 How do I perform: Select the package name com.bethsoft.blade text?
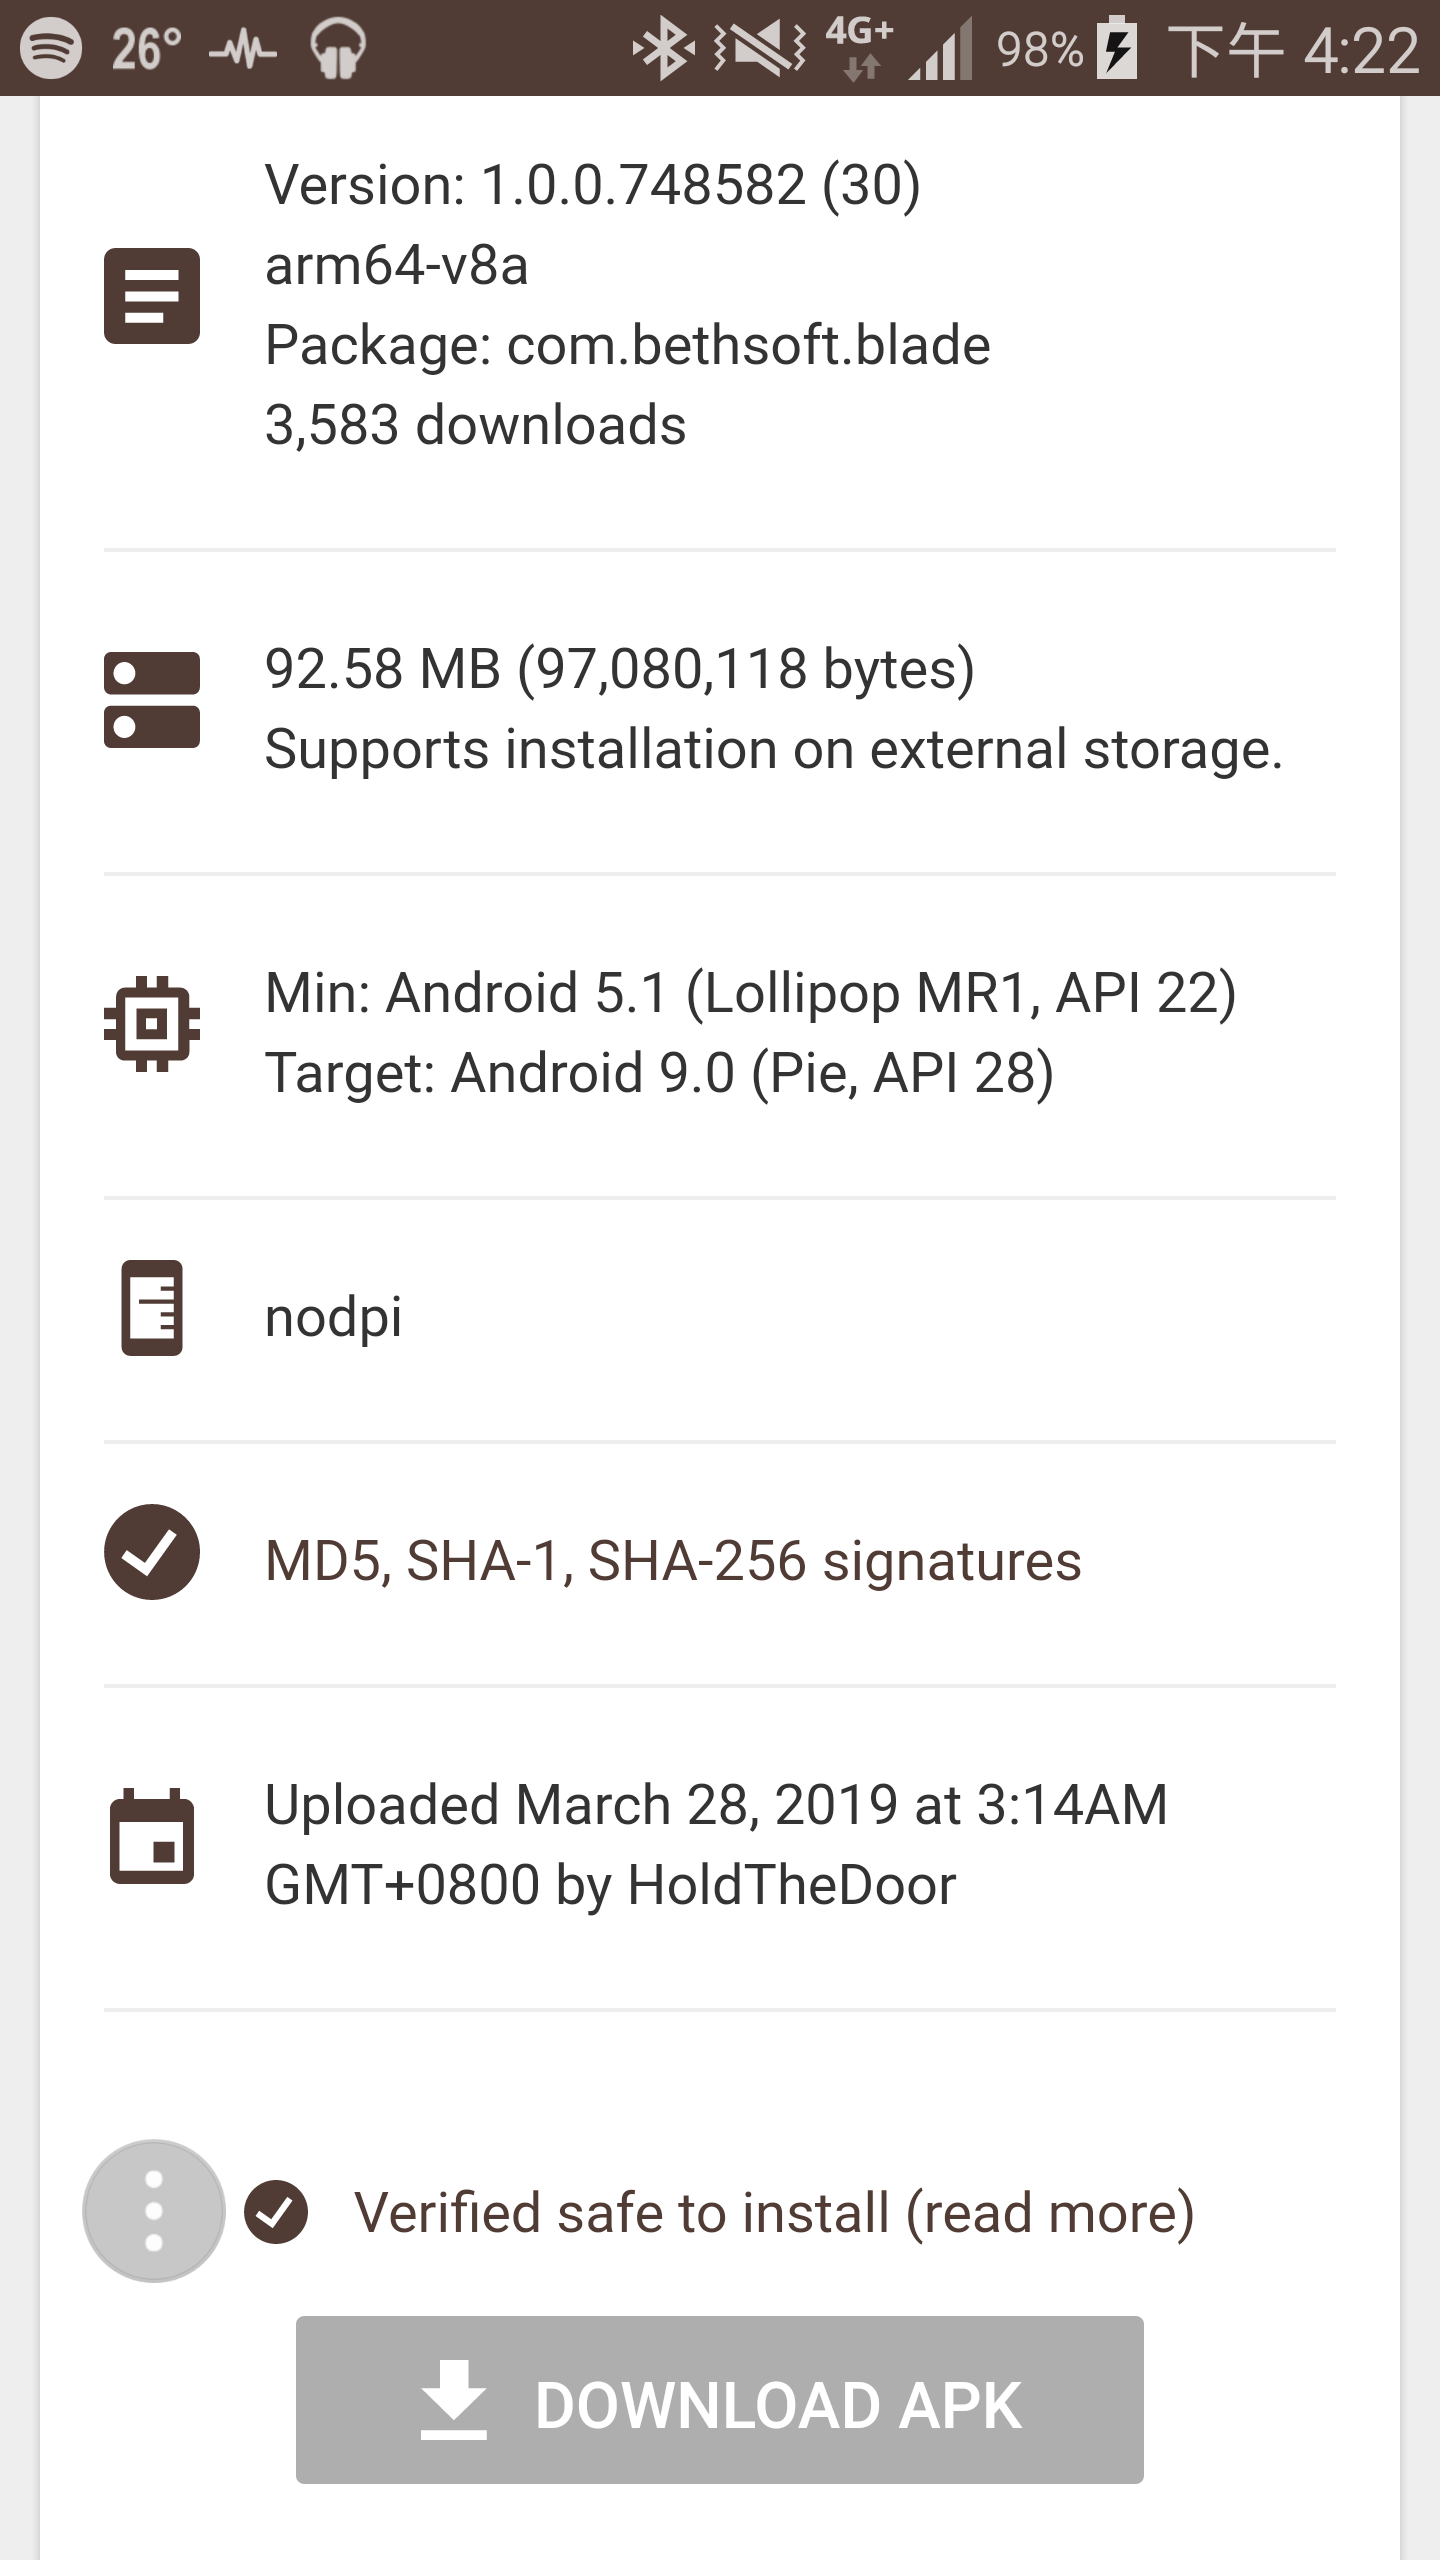pos(748,346)
